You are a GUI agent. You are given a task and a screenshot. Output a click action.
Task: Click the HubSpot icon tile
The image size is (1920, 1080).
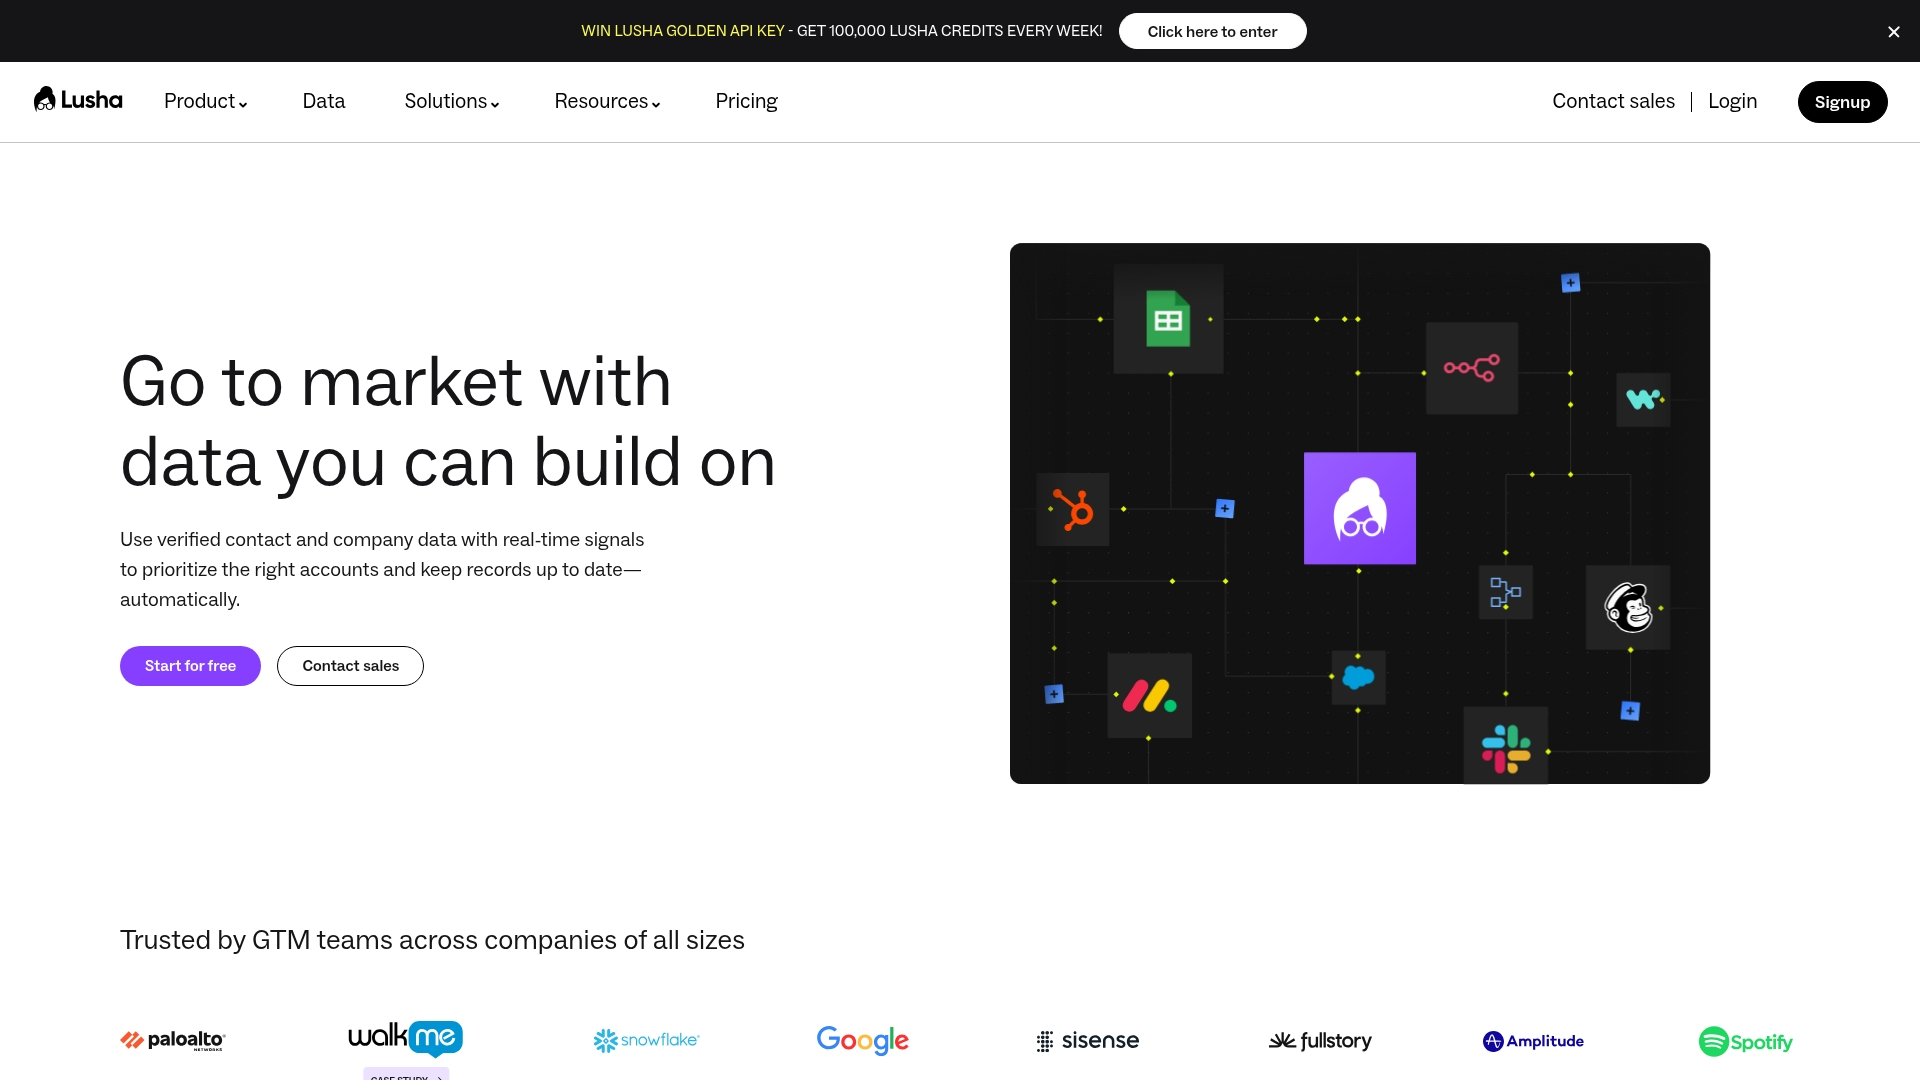click(x=1073, y=510)
